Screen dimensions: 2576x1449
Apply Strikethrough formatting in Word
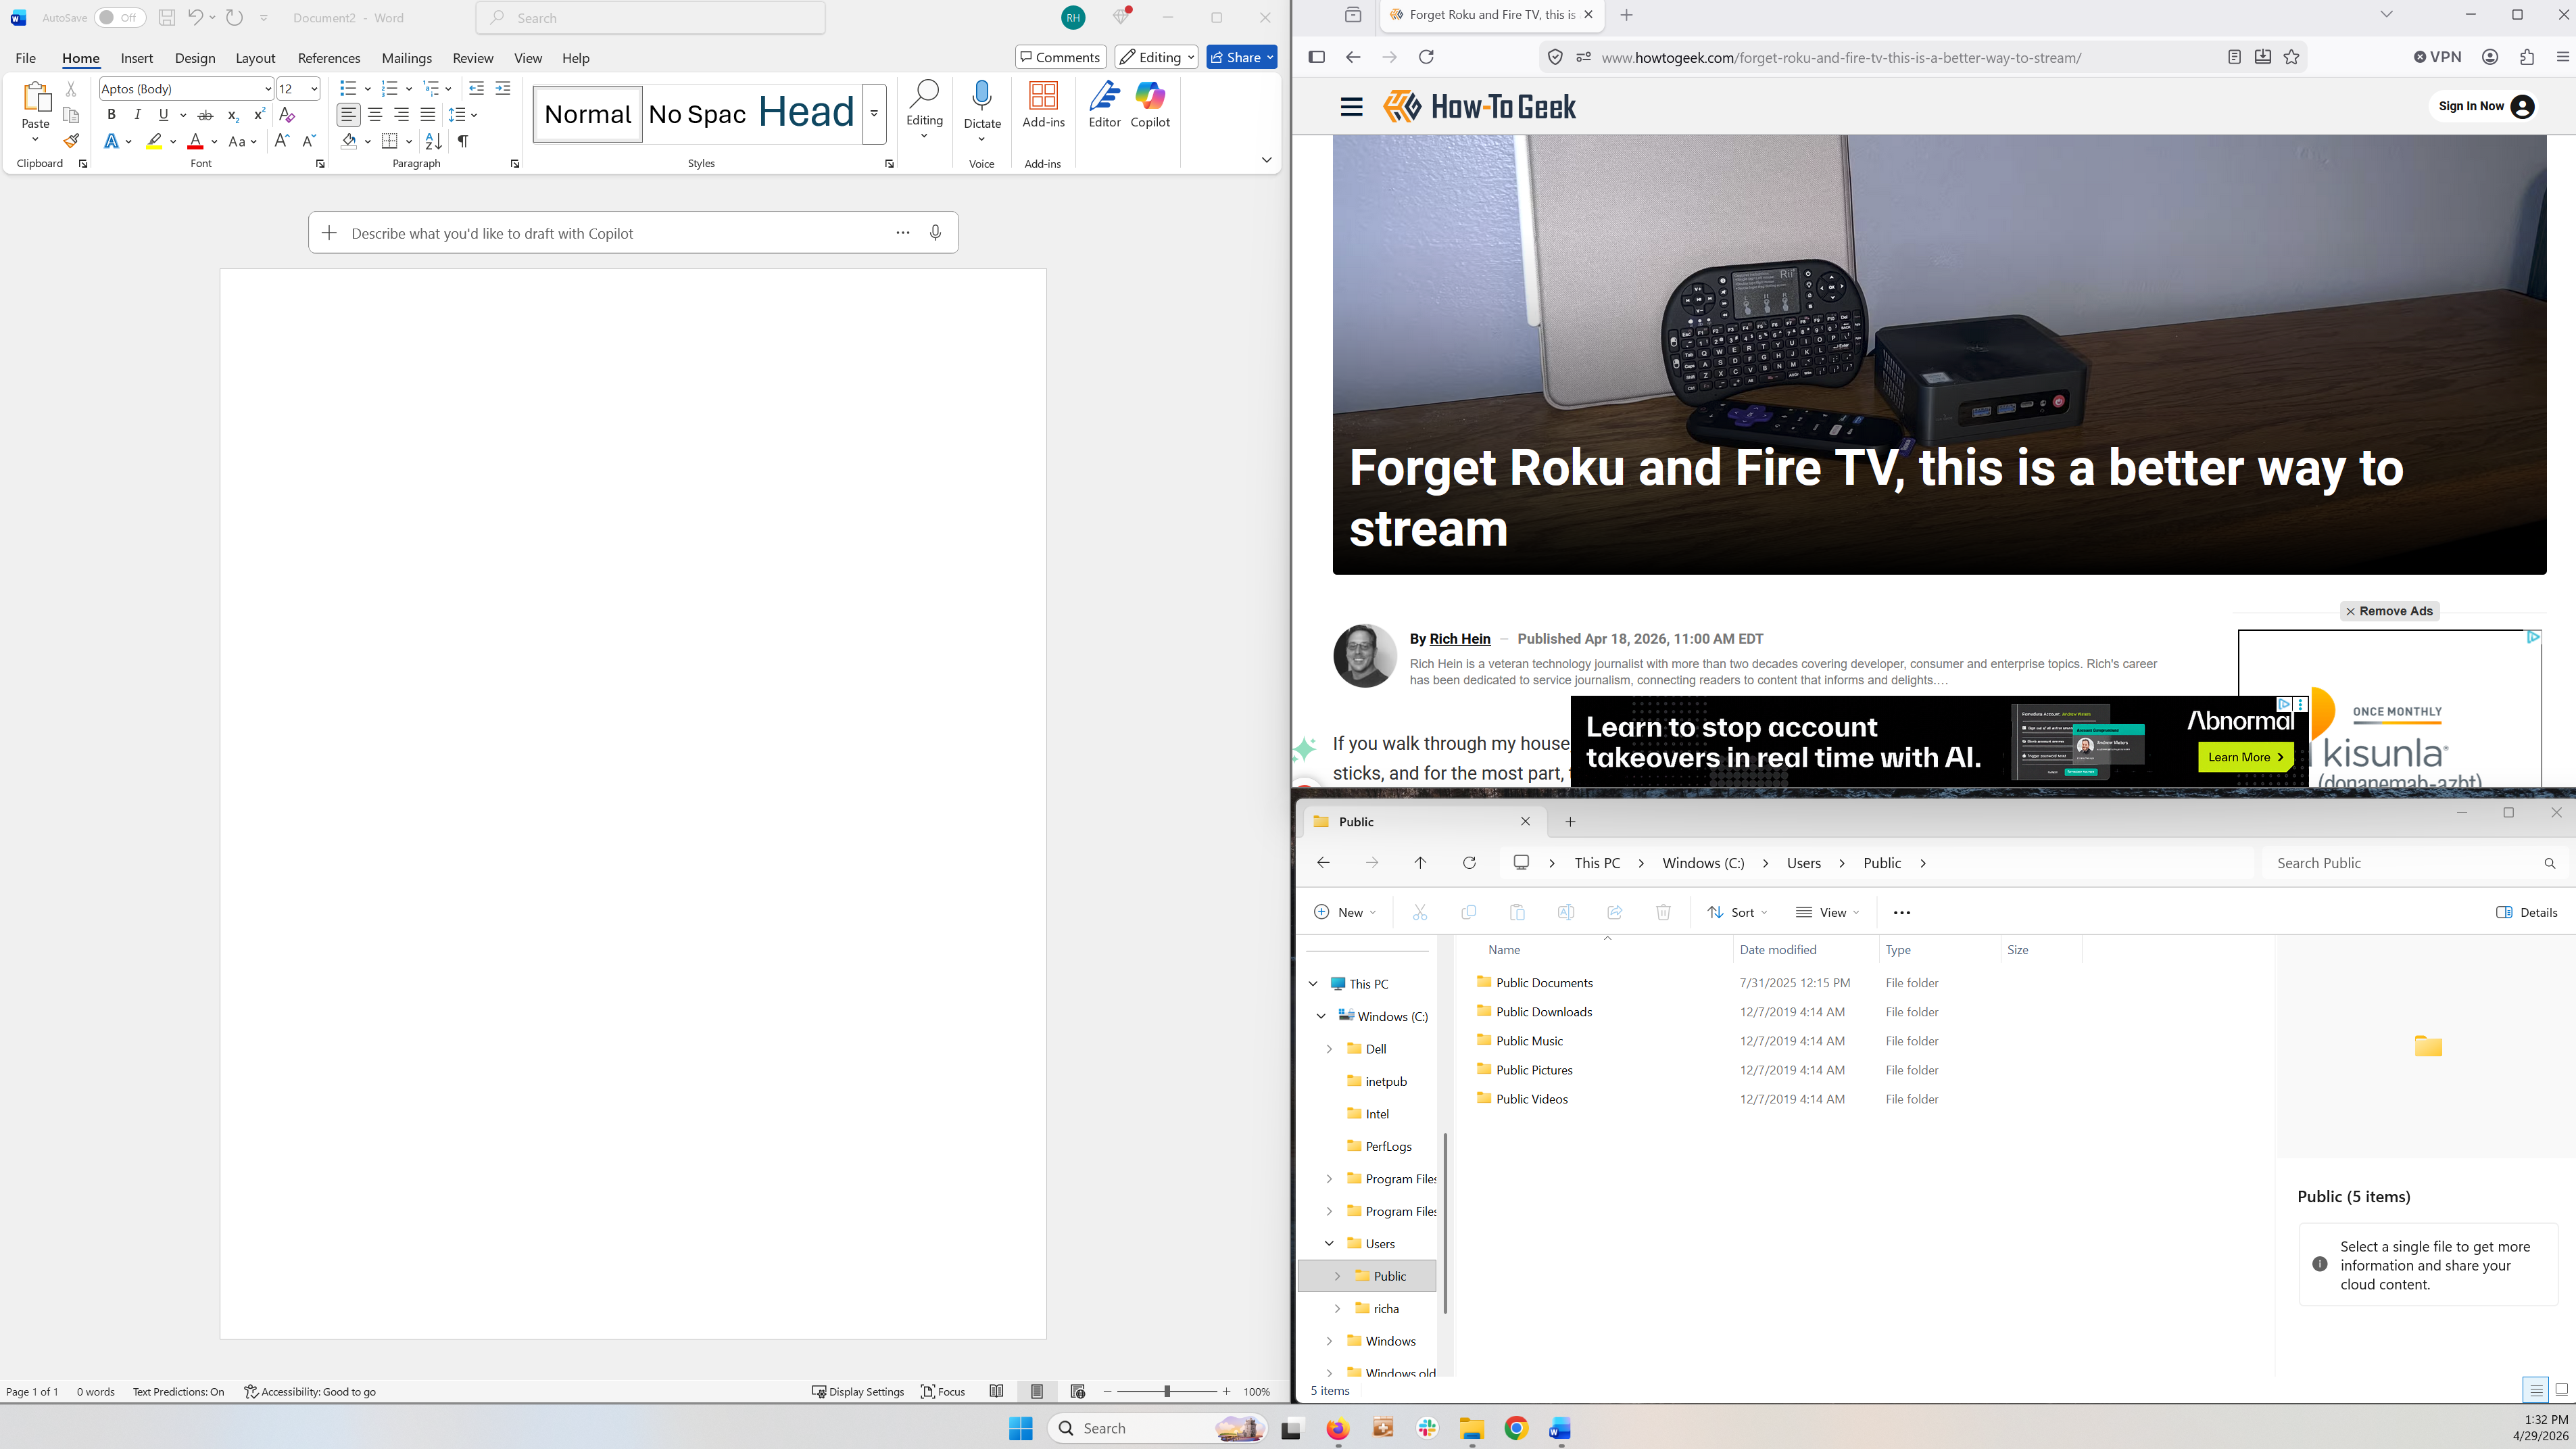click(205, 115)
